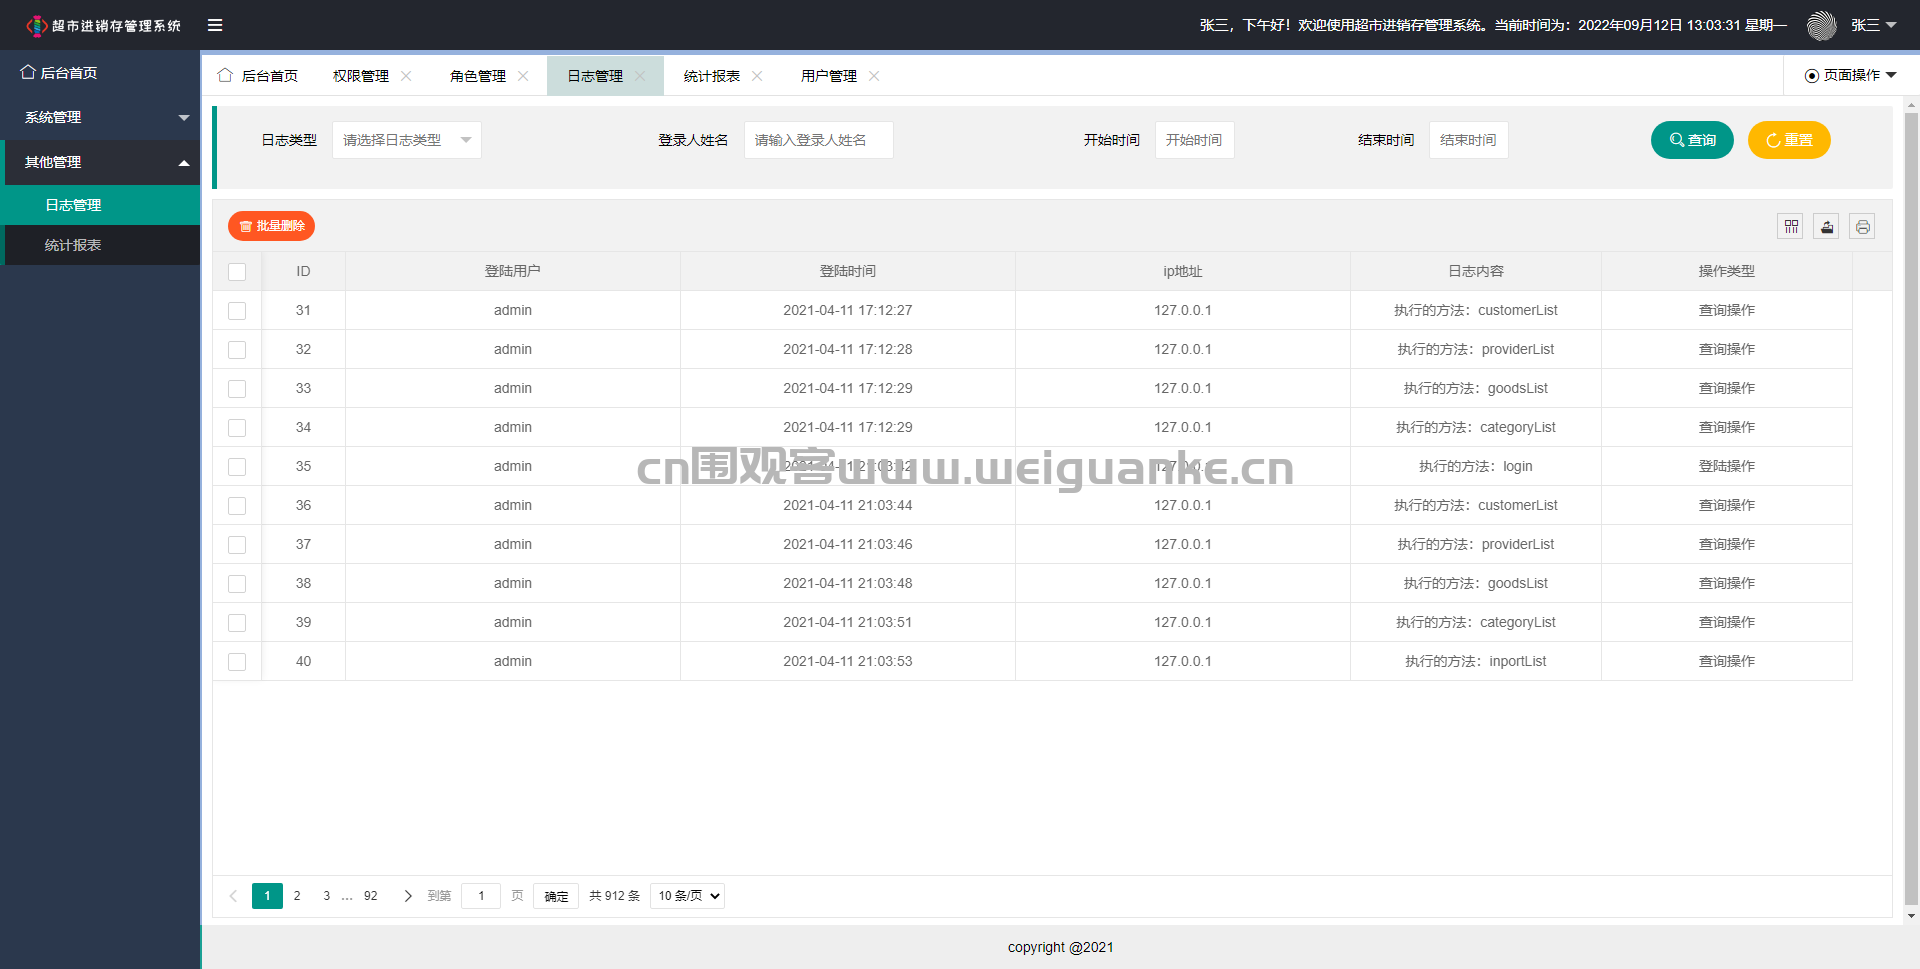This screenshot has width=1920, height=969.
Task: Open 后台首页 in the sidebar
Action: 100,72
